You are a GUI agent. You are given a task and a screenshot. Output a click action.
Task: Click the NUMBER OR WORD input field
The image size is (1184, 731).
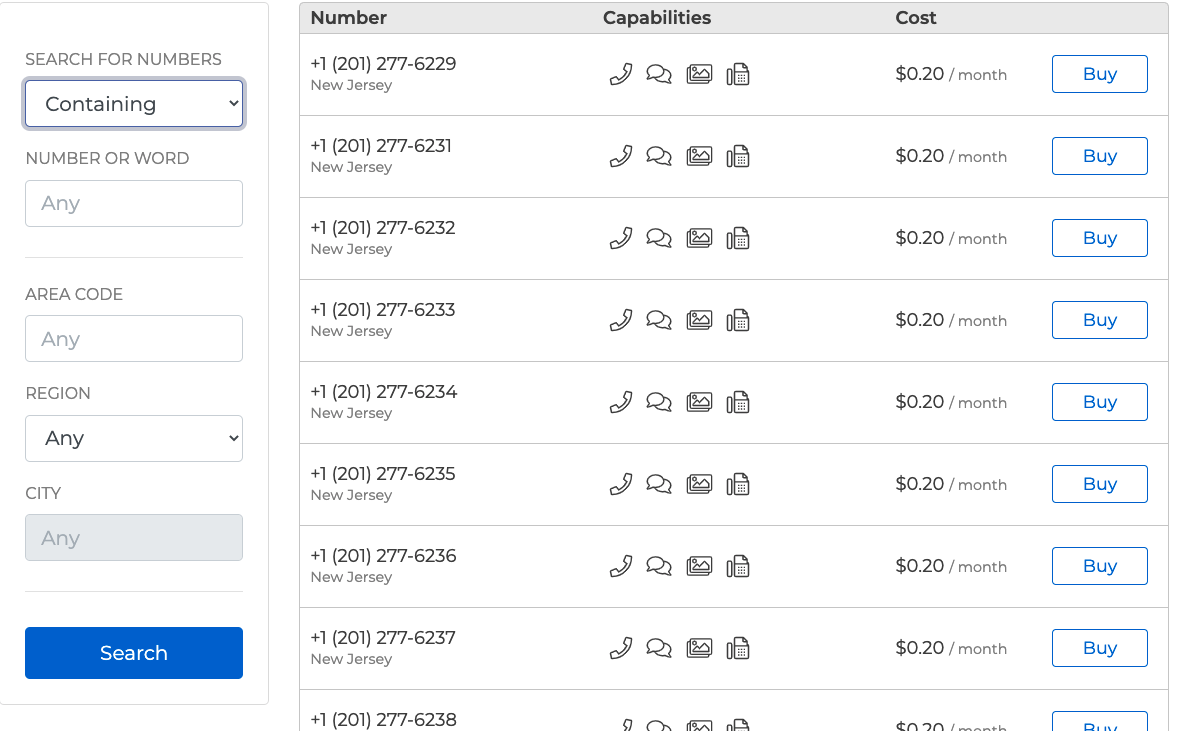[133, 203]
